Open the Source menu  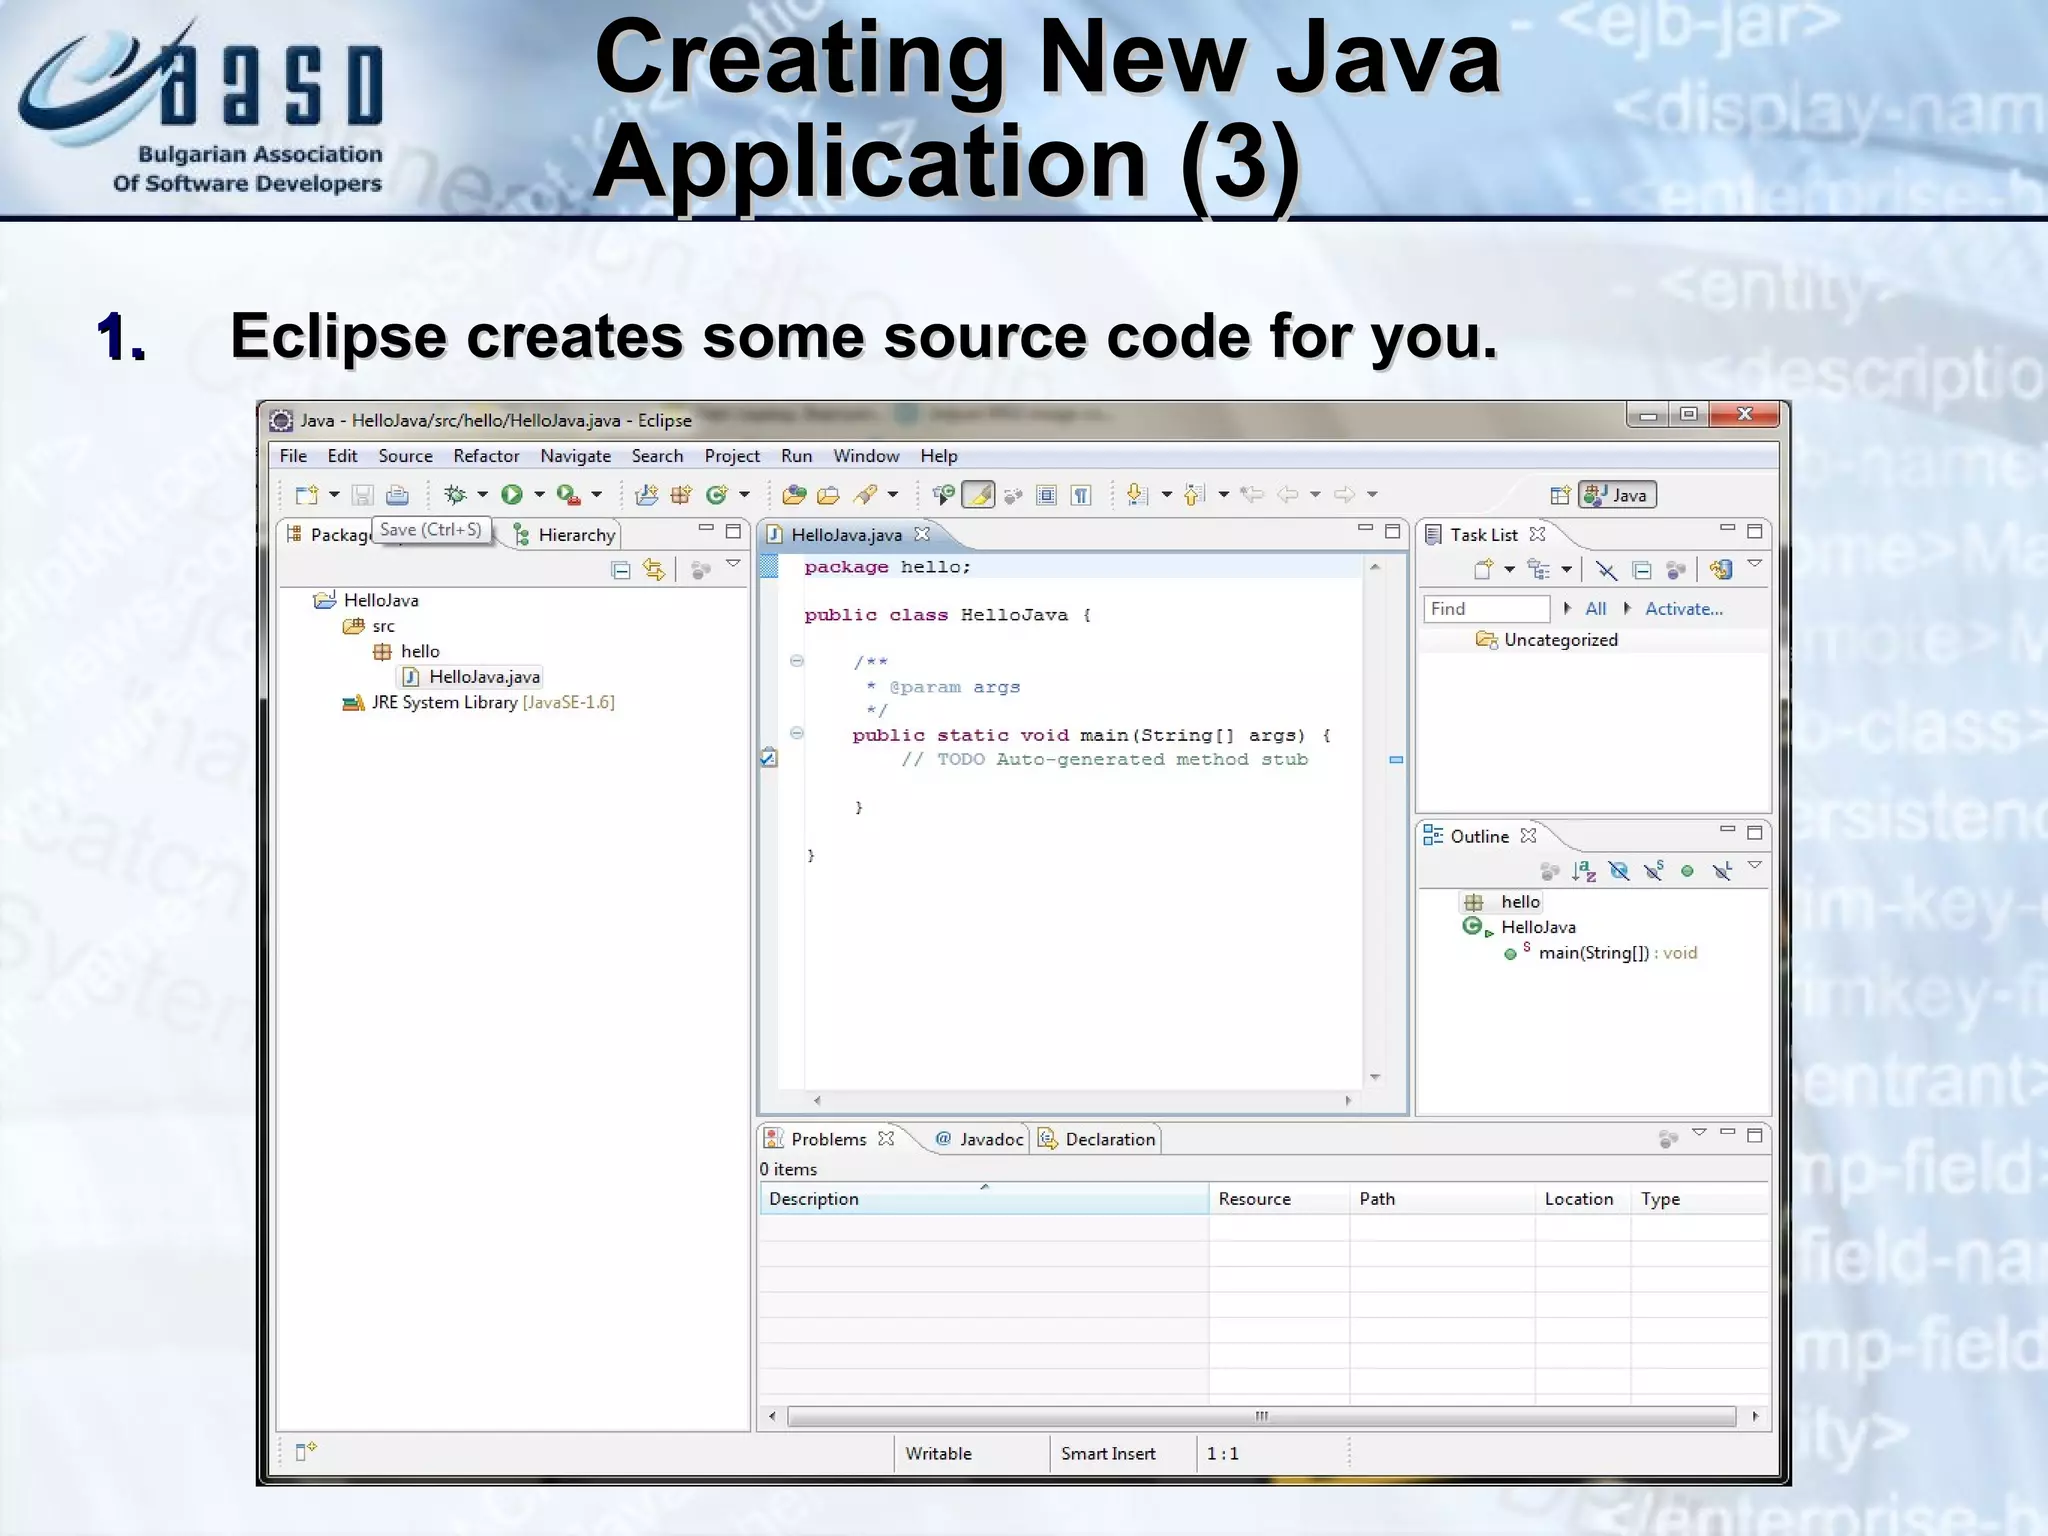(x=405, y=456)
